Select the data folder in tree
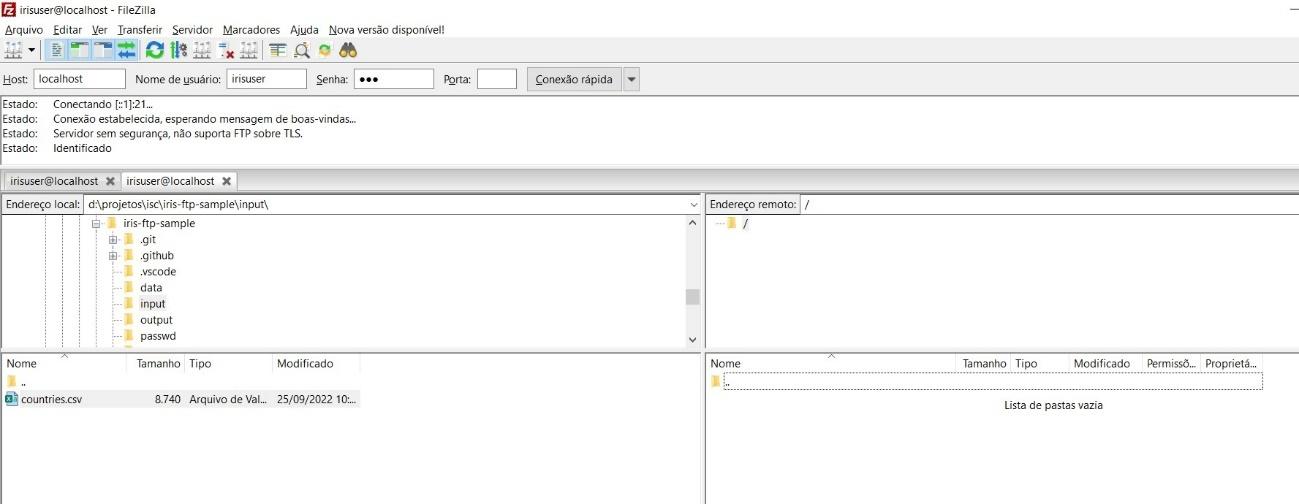This screenshot has width=1299, height=504. [151, 288]
